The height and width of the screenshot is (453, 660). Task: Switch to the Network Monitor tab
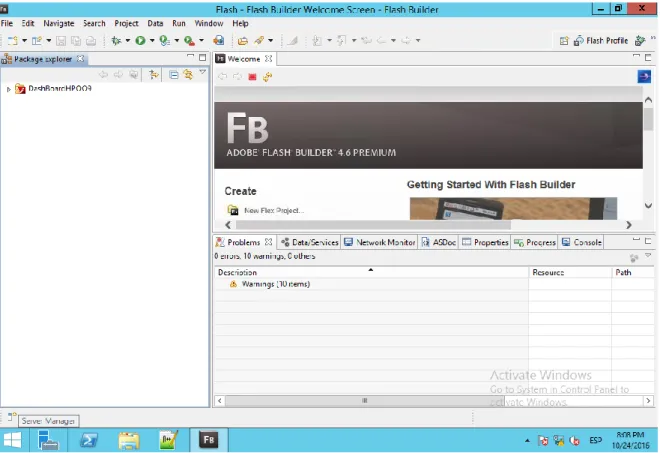click(379, 242)
